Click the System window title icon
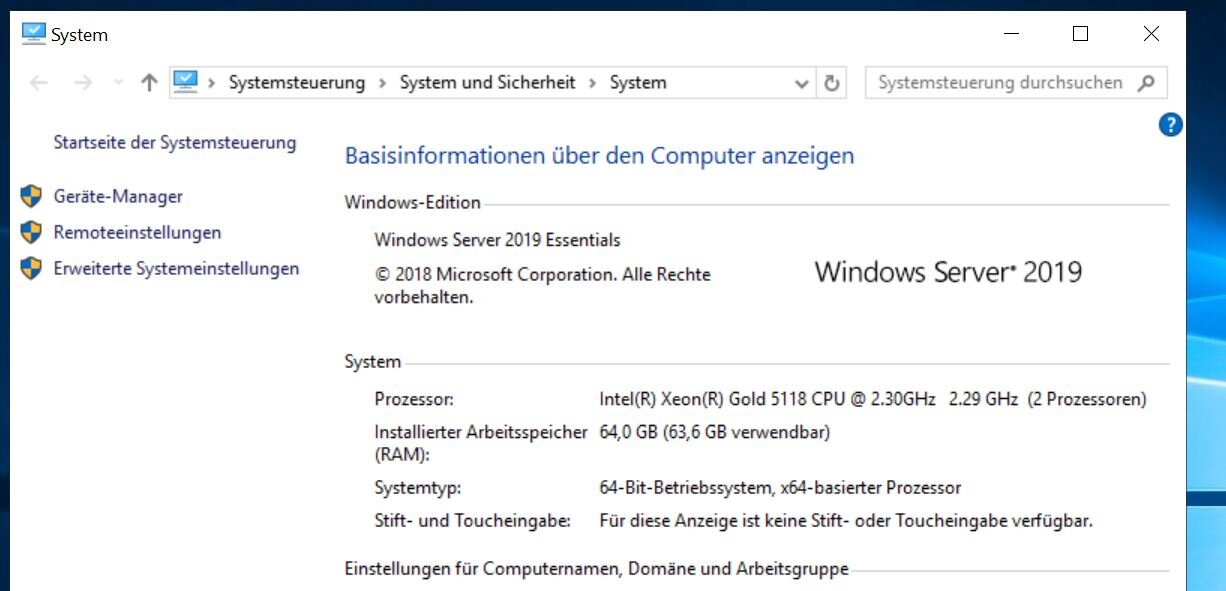This screenshot has width=1226, height=591. click(34, 34)
